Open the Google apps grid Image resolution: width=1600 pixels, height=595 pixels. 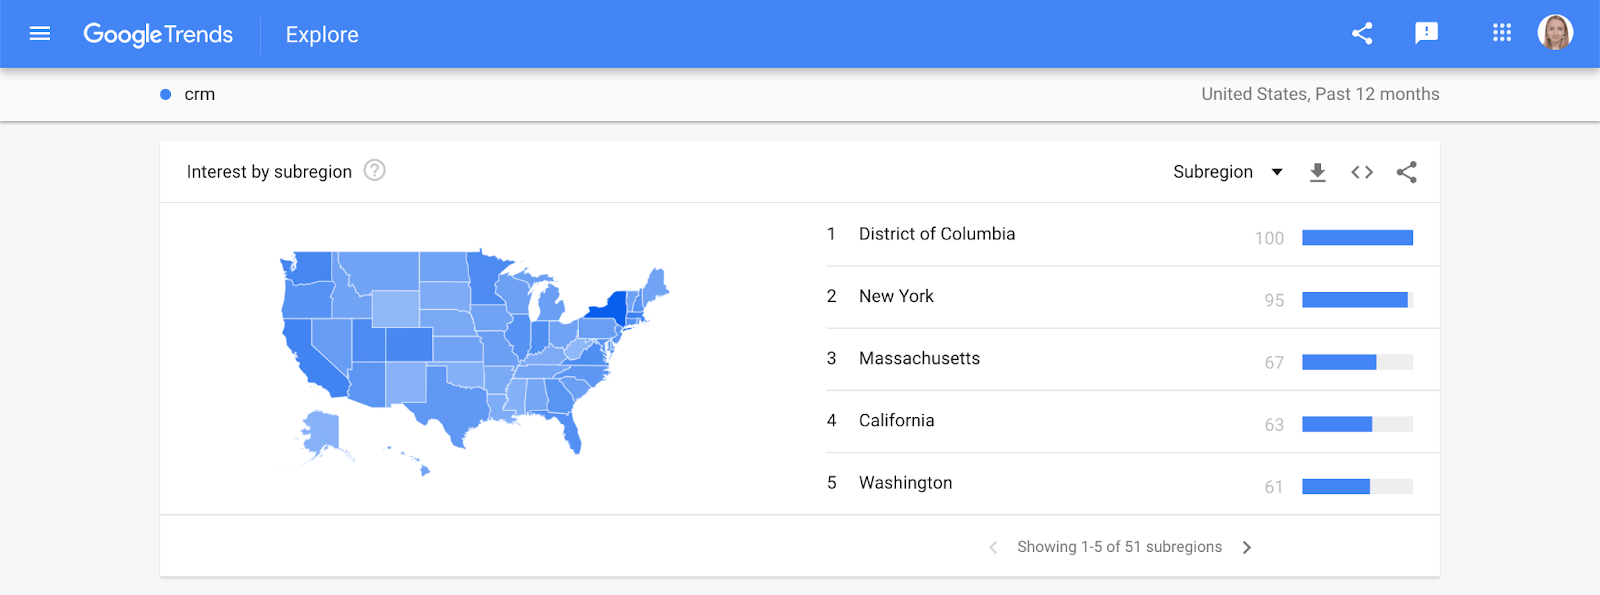1502,33
